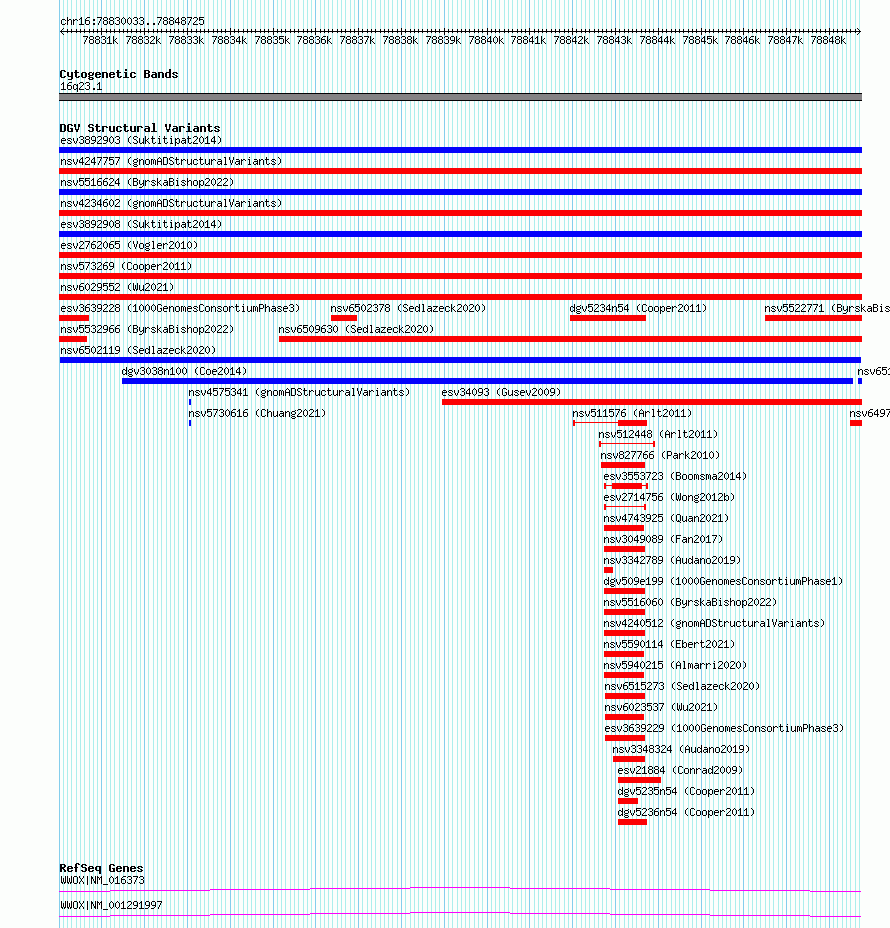The width and height of the screenshot is (890, 928).
Task: Click the chr16:78830033..78848725 coordinate label
Action: coord(133,21)
